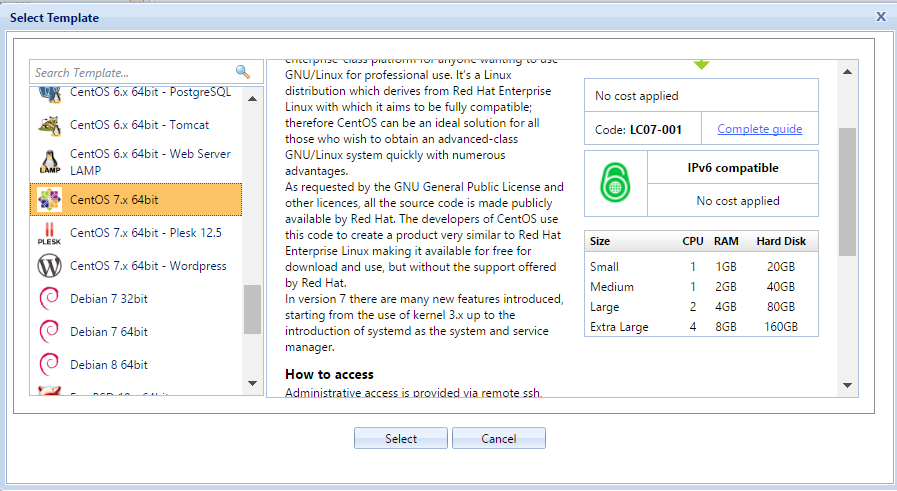
Task: Select CentOS 6.x 64bit - PostgreSQL template
Action: point(136,94)
